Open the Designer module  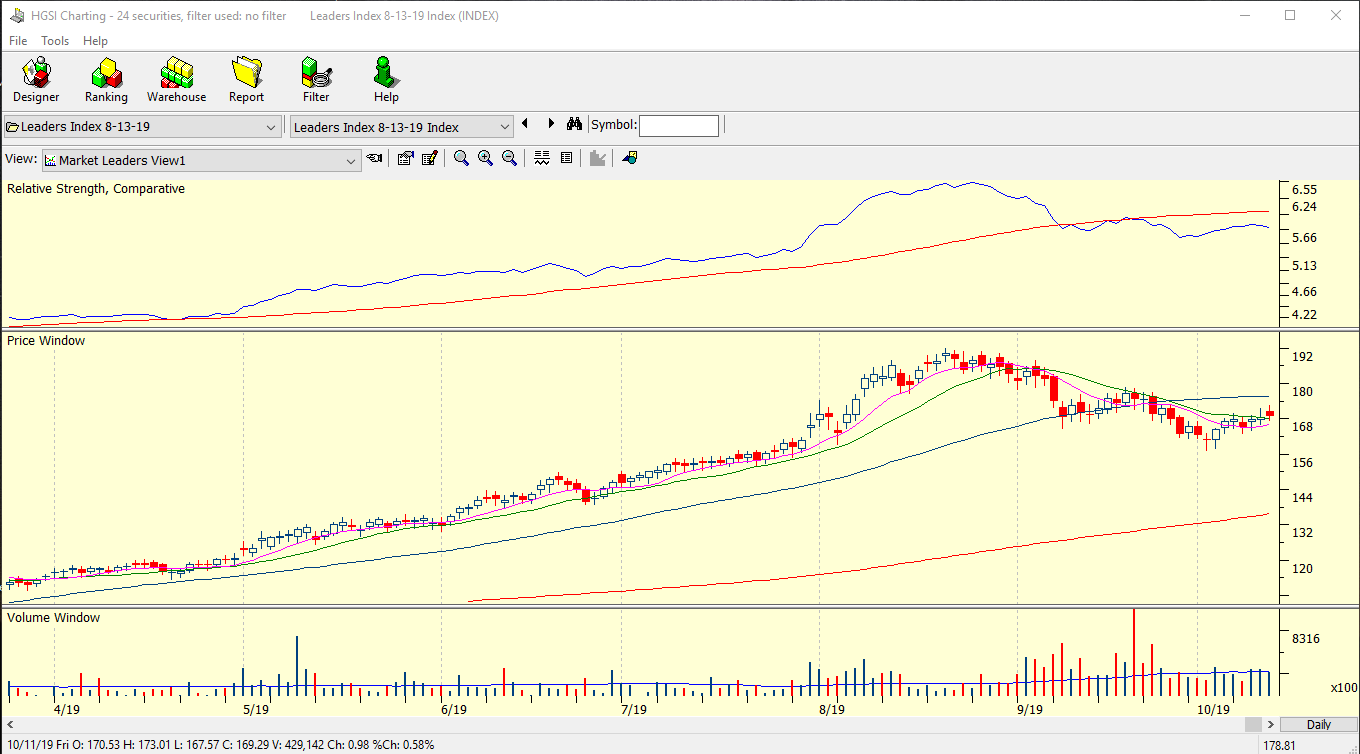point(36,80)
